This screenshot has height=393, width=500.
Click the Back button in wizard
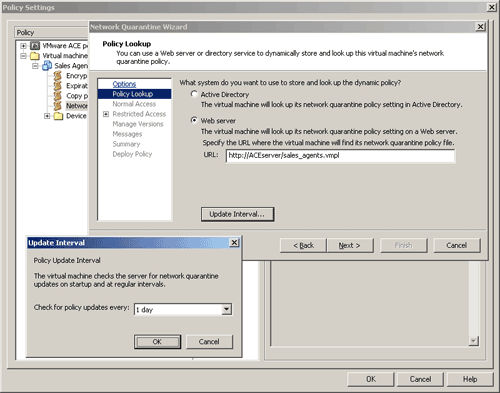click(303, 245)
